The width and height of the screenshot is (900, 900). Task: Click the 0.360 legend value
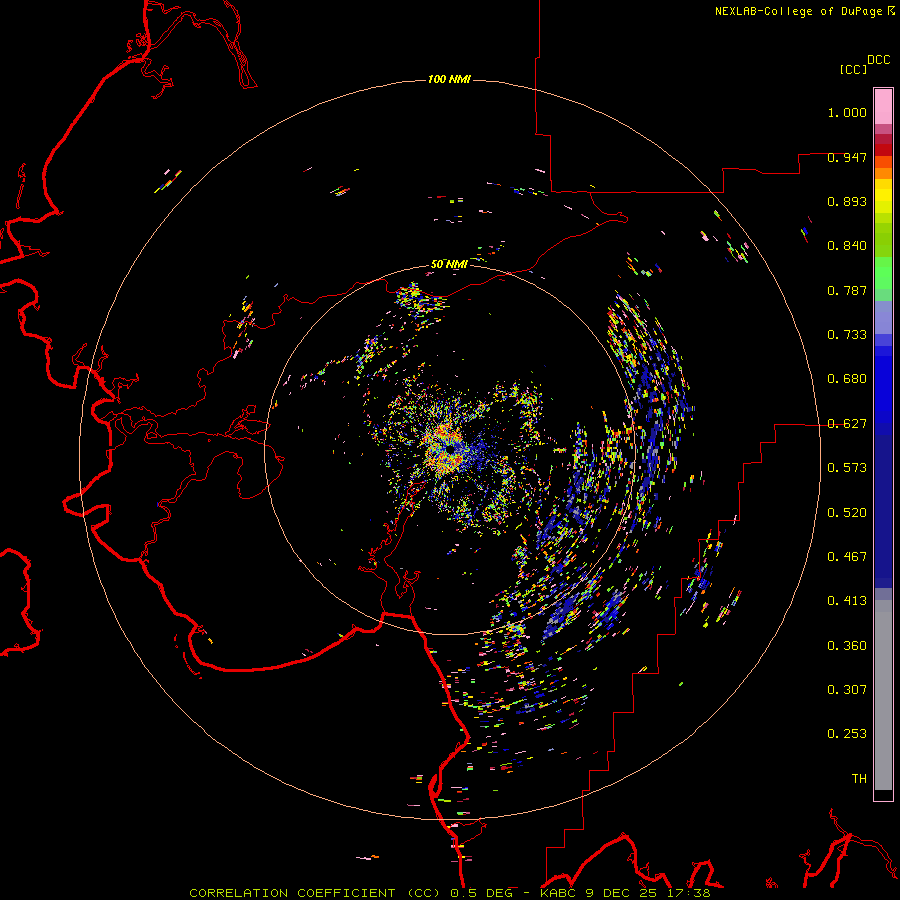coord(847,646)
